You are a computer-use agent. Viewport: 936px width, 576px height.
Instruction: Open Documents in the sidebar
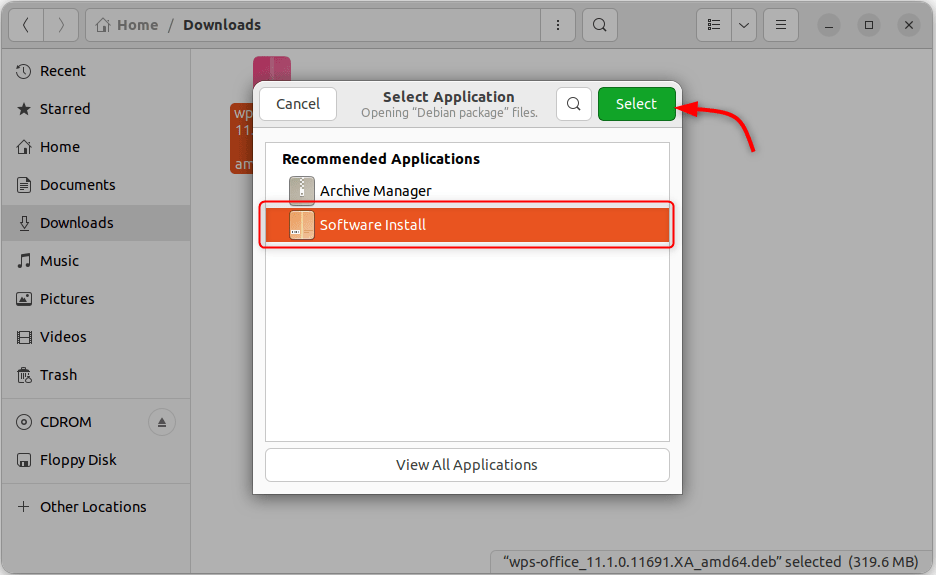coord(96,185)
